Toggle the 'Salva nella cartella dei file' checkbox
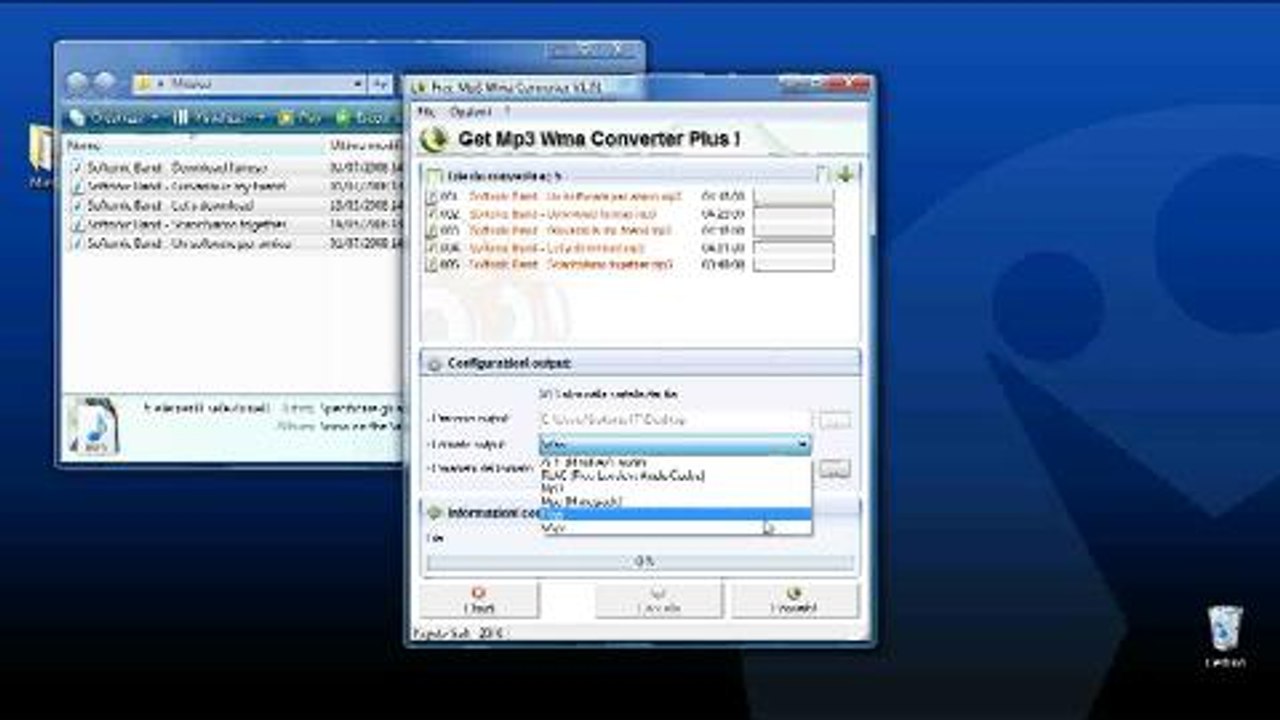This screenshot has width=1280, height=720. (545, 395)
